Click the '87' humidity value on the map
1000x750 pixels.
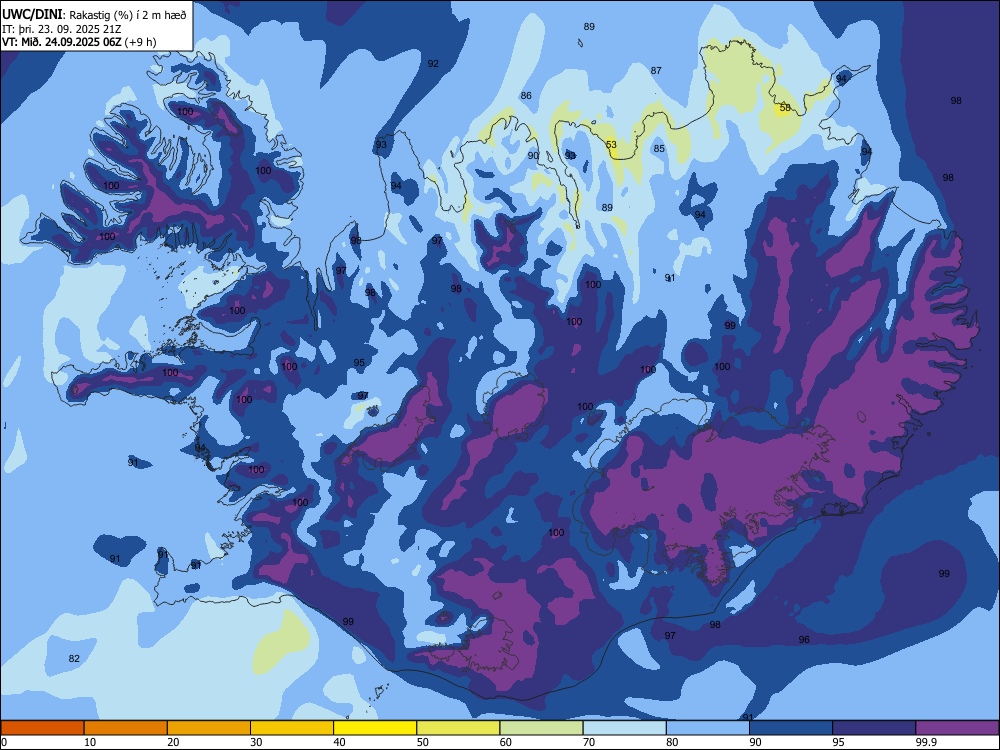pos(656,71)
